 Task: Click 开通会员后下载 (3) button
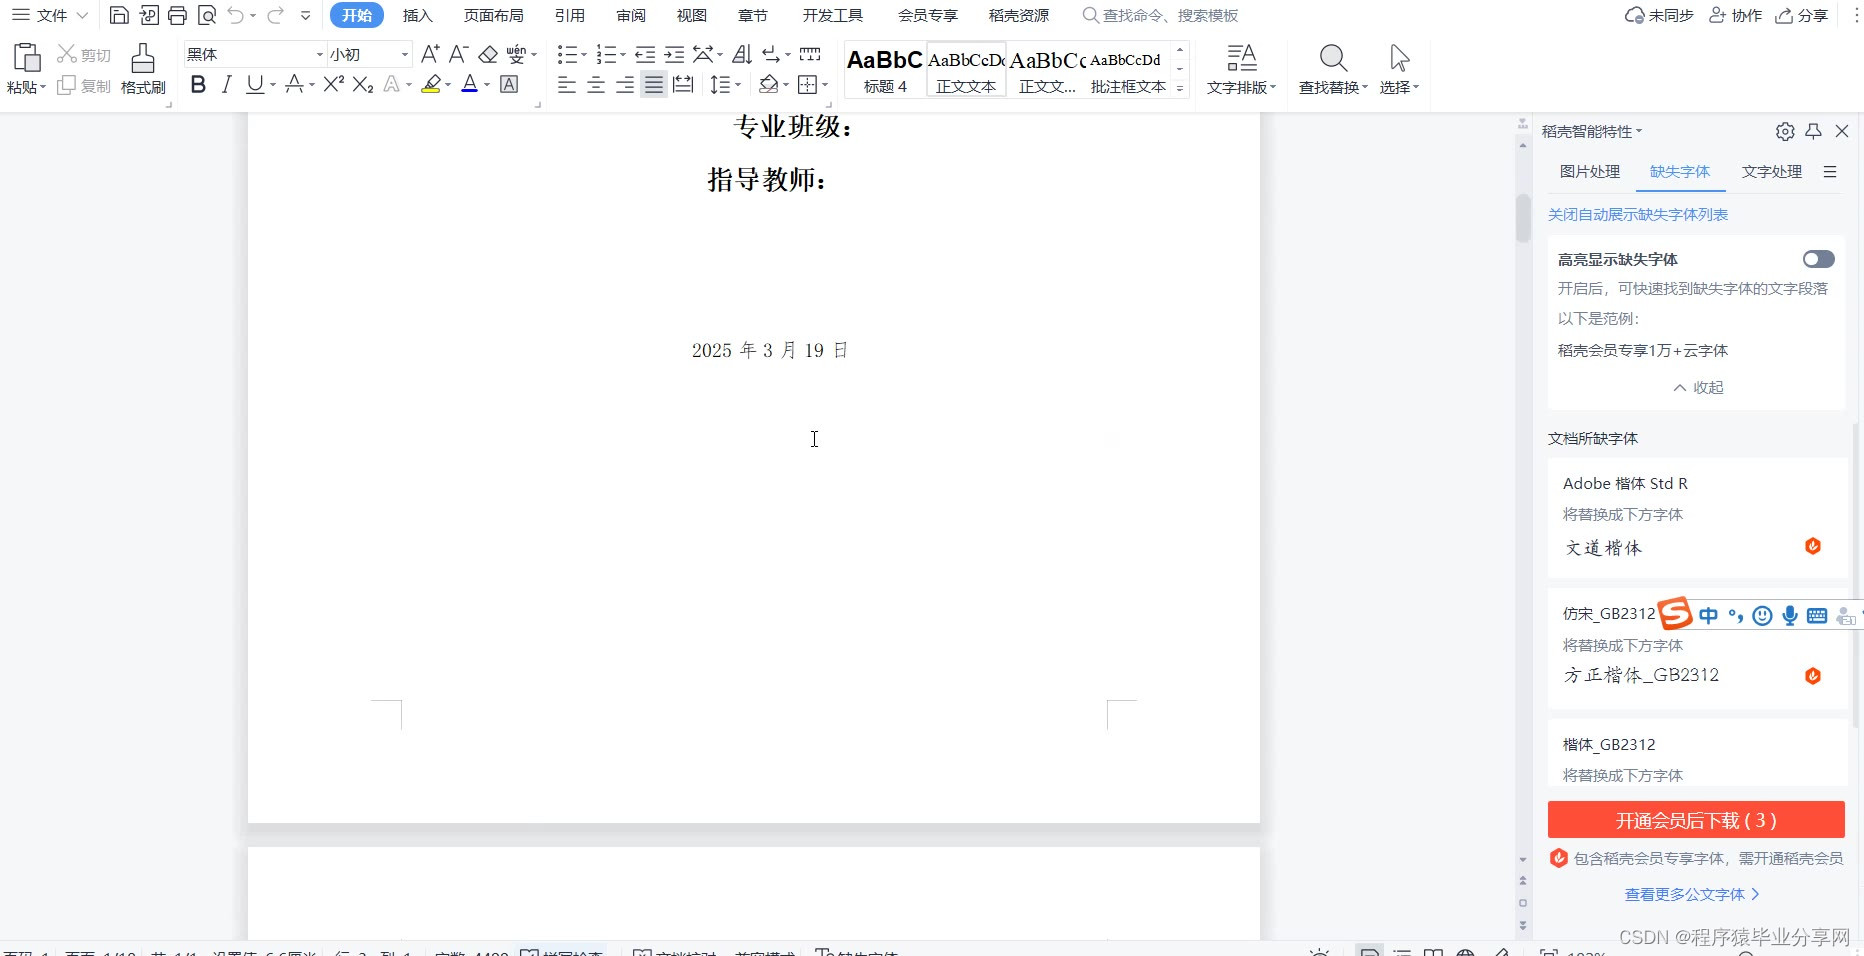click(x=1696, y=820)
